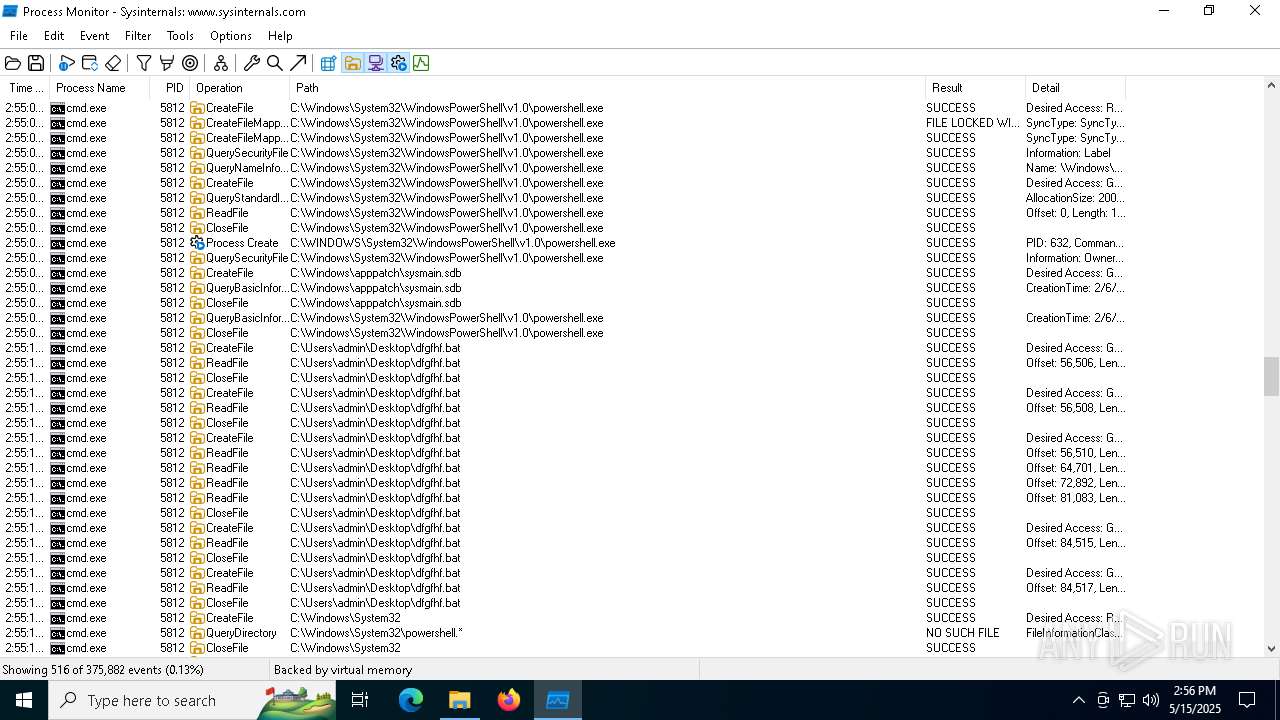Screen dimensions: 1280x720
Task: Launch Microsoft Edge from taskbar
Action: click(411, 700)
